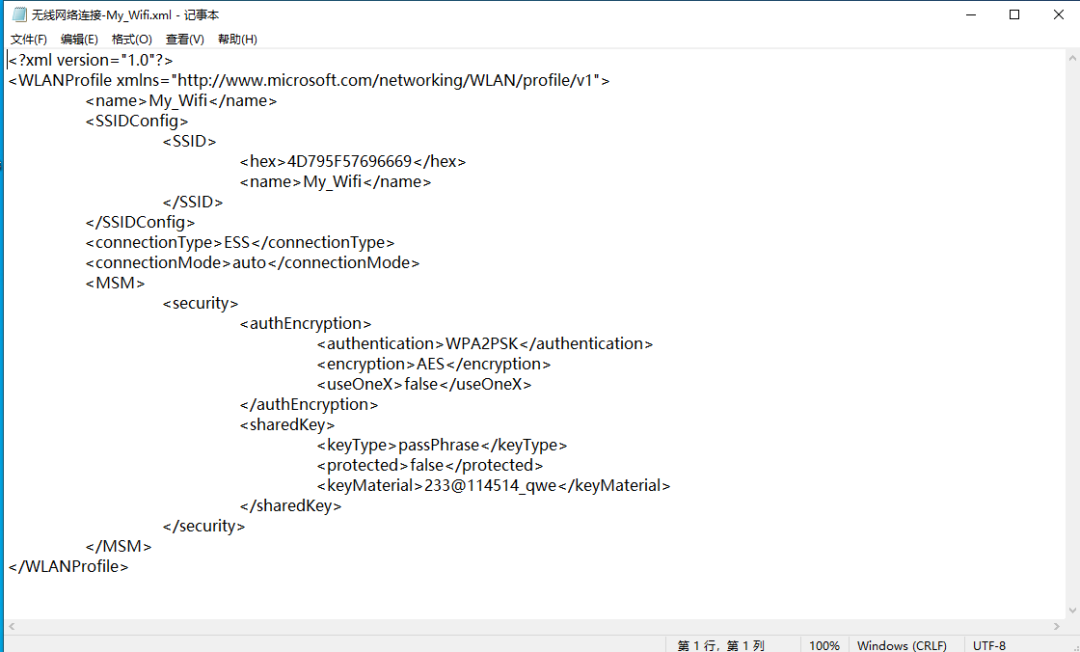Click the closing /SSIDConfig tag

point(141,222)
